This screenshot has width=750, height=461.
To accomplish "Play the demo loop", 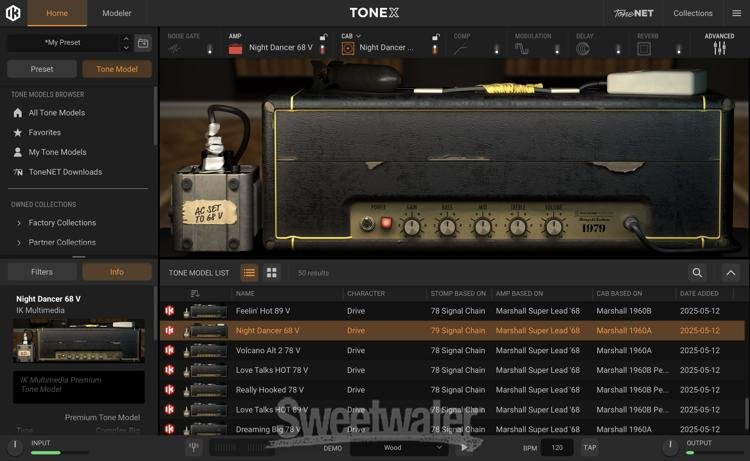I will 463,448.
